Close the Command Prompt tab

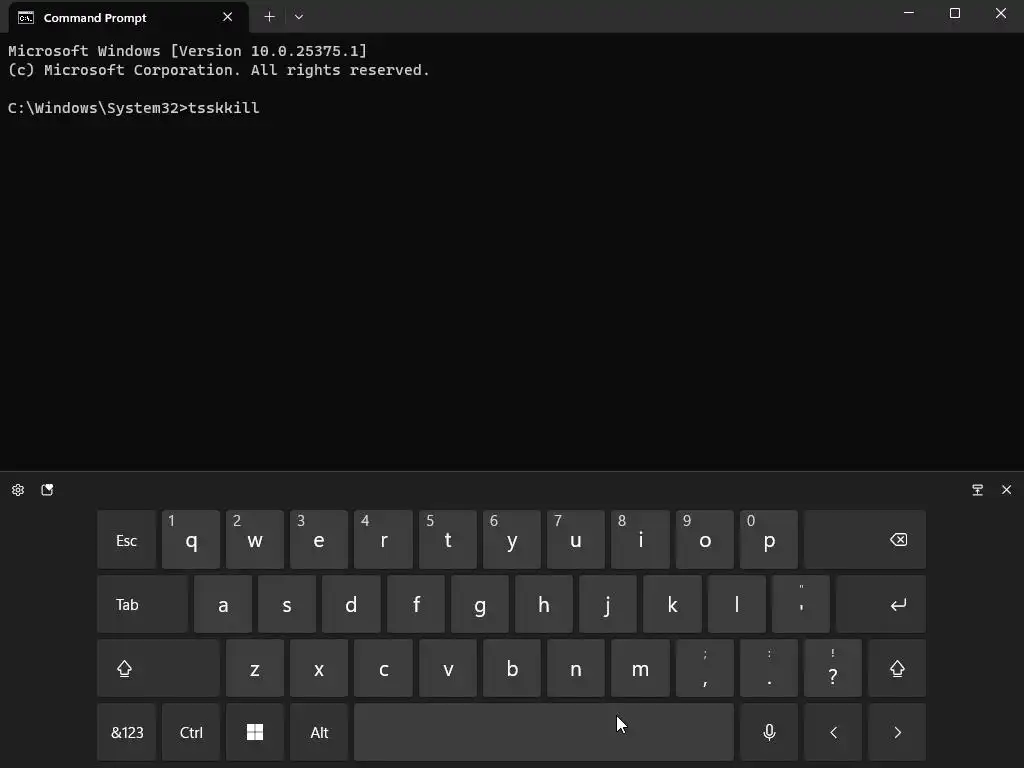pyautogui.click(x=227, y=17)
